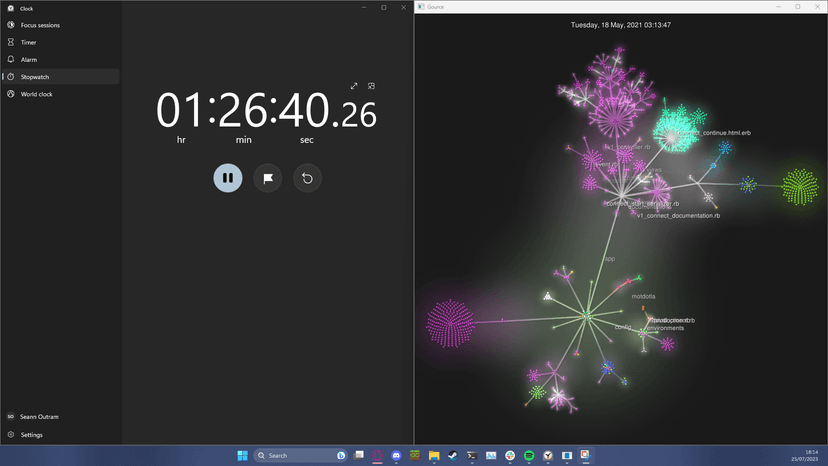Open Spotify from the taskbar
The width and height of the screenshot is (828, 466).
(x=529, y=456)
